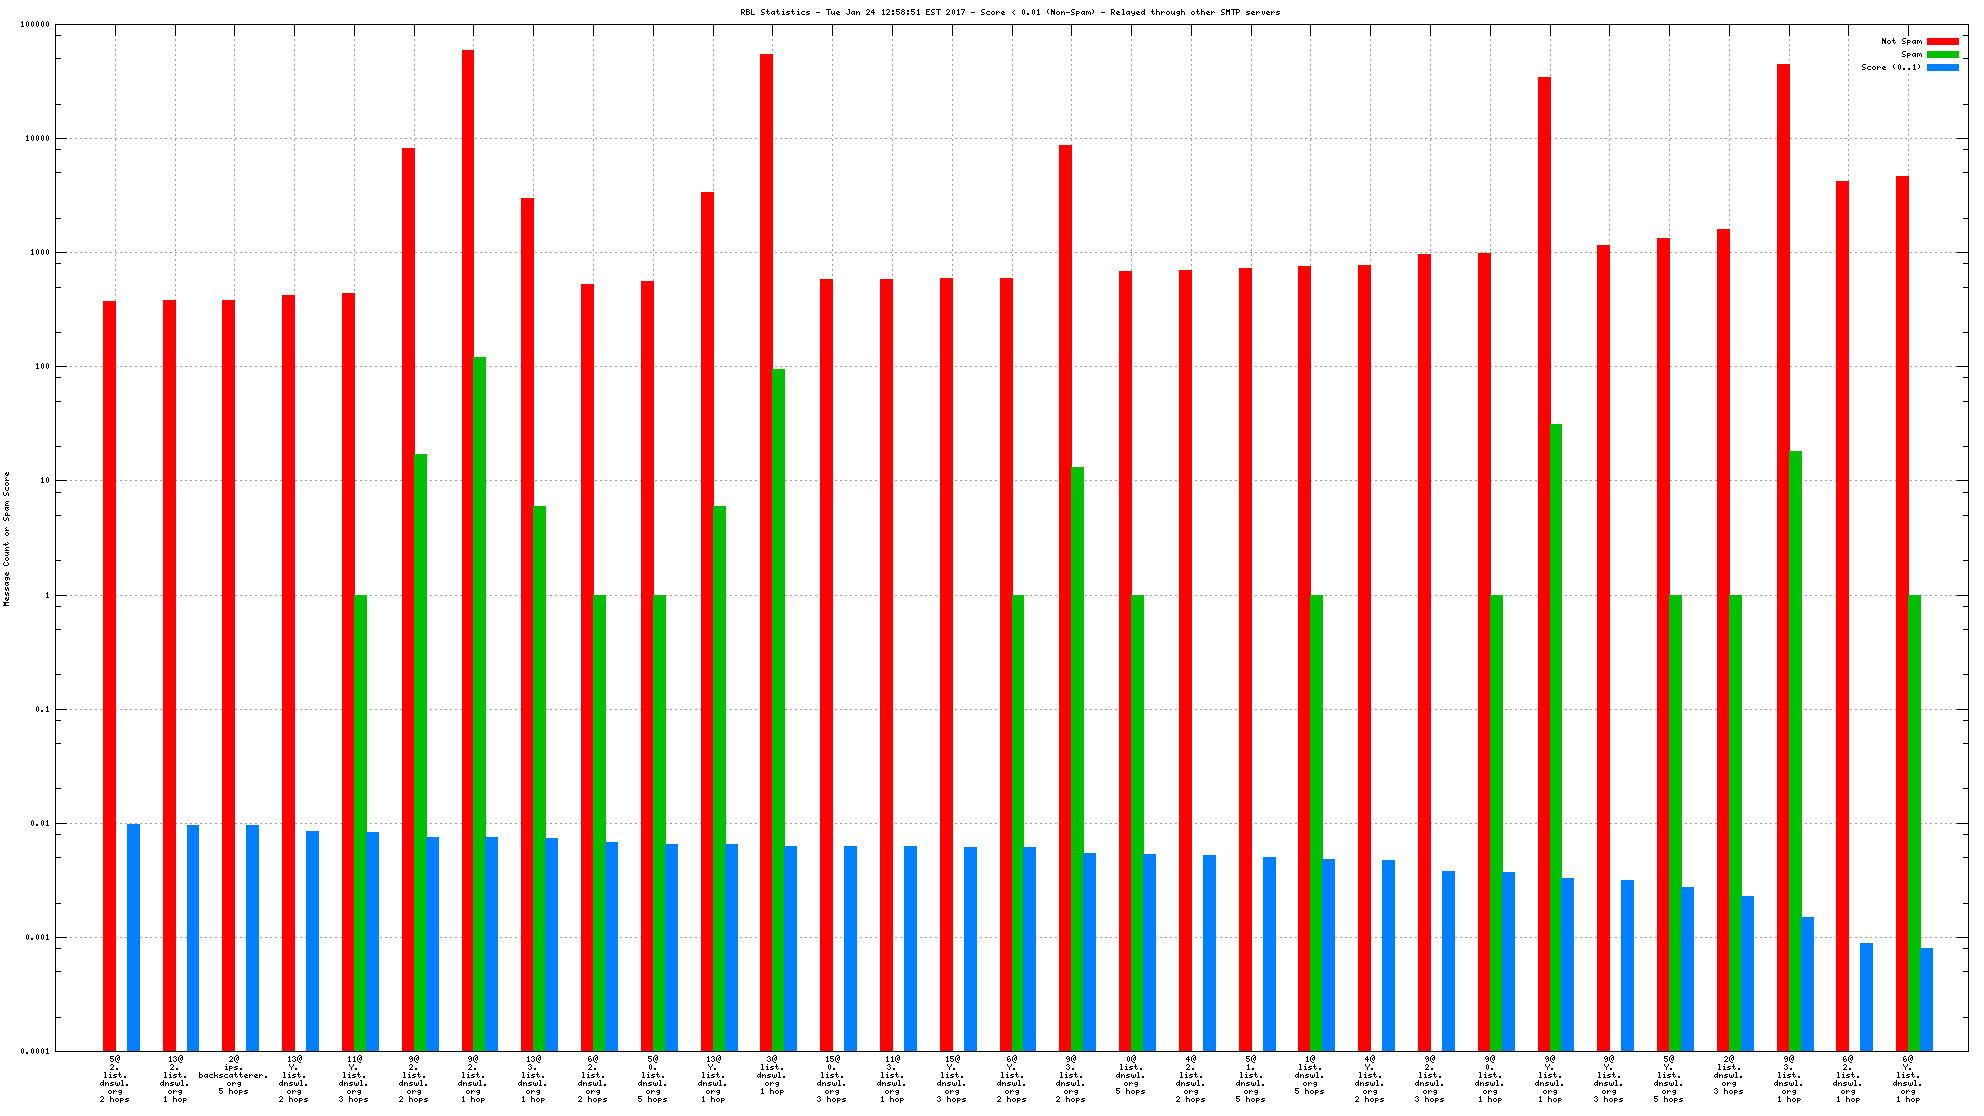Viewport: 1984px width, 1116px height.
Task: Click the 100000 y-axis tick label
Action: tap(34, 25)
